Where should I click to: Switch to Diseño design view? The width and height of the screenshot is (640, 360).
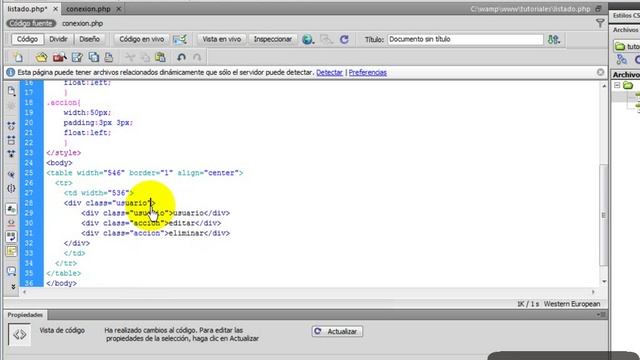[89, 39]
